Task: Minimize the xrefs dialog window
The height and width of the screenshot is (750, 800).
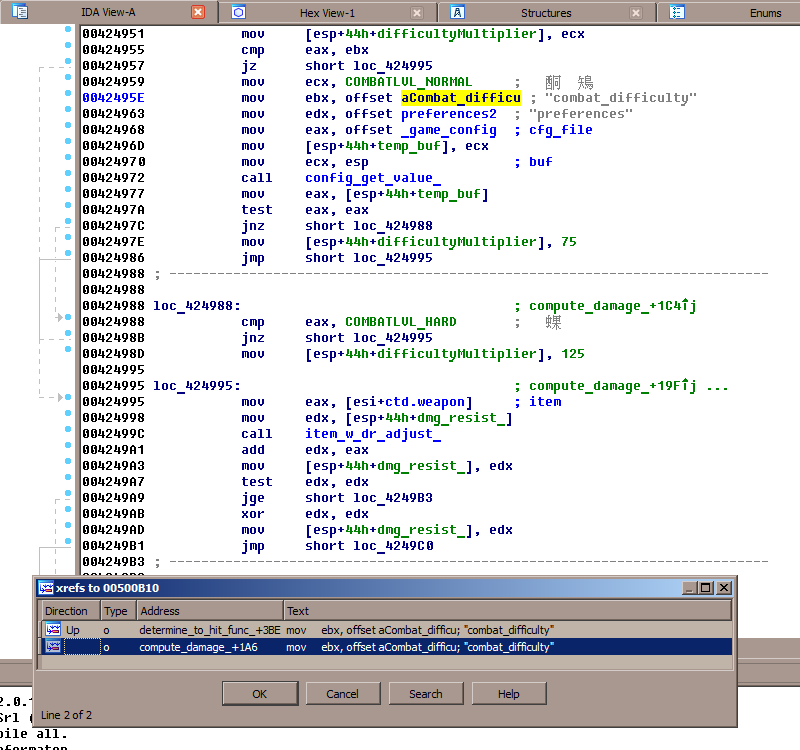Action: (690, 588)
